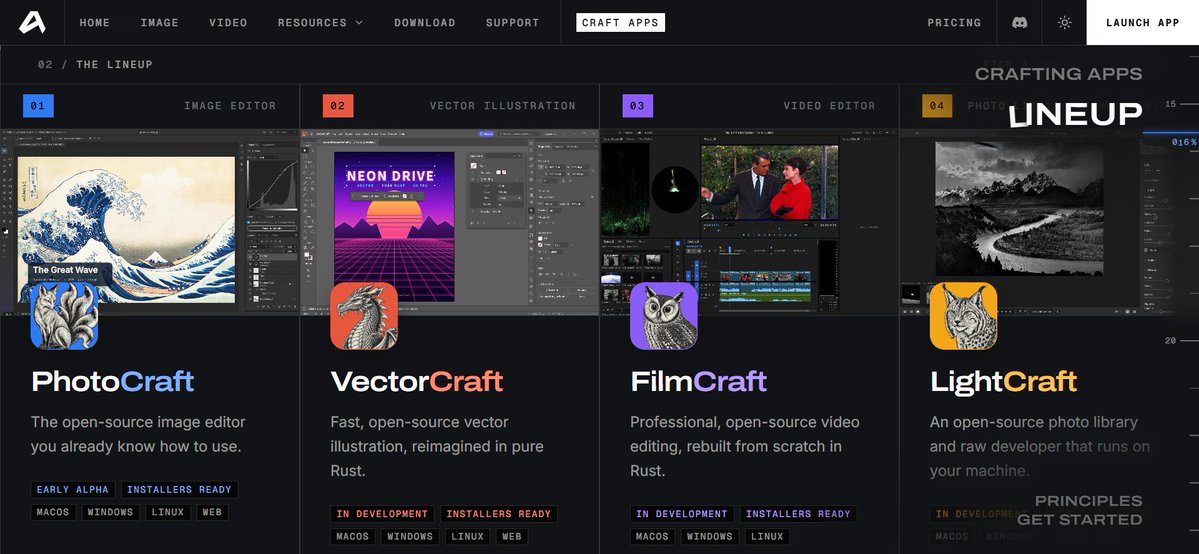Open the Pricing page link

(x=954, y=23)
